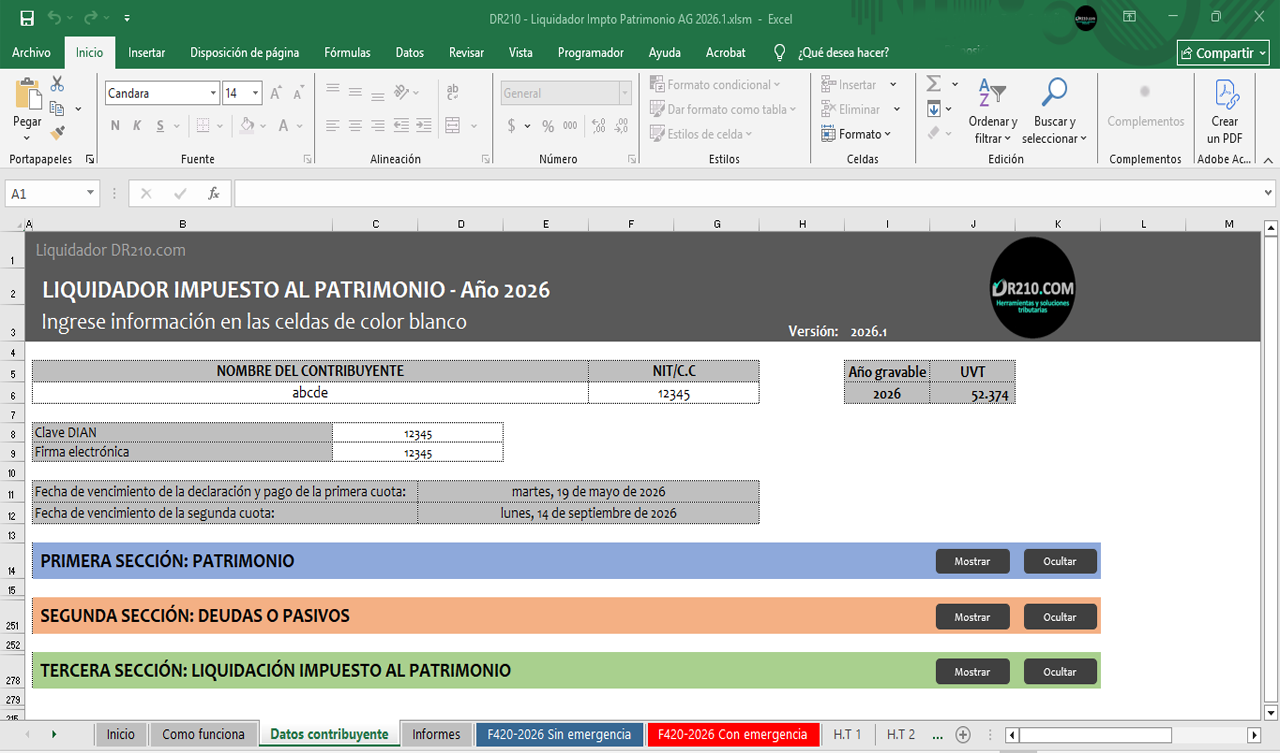
Task: Open the F420-2026 Con emergencia sheet tab
Action: click(732, 734)
